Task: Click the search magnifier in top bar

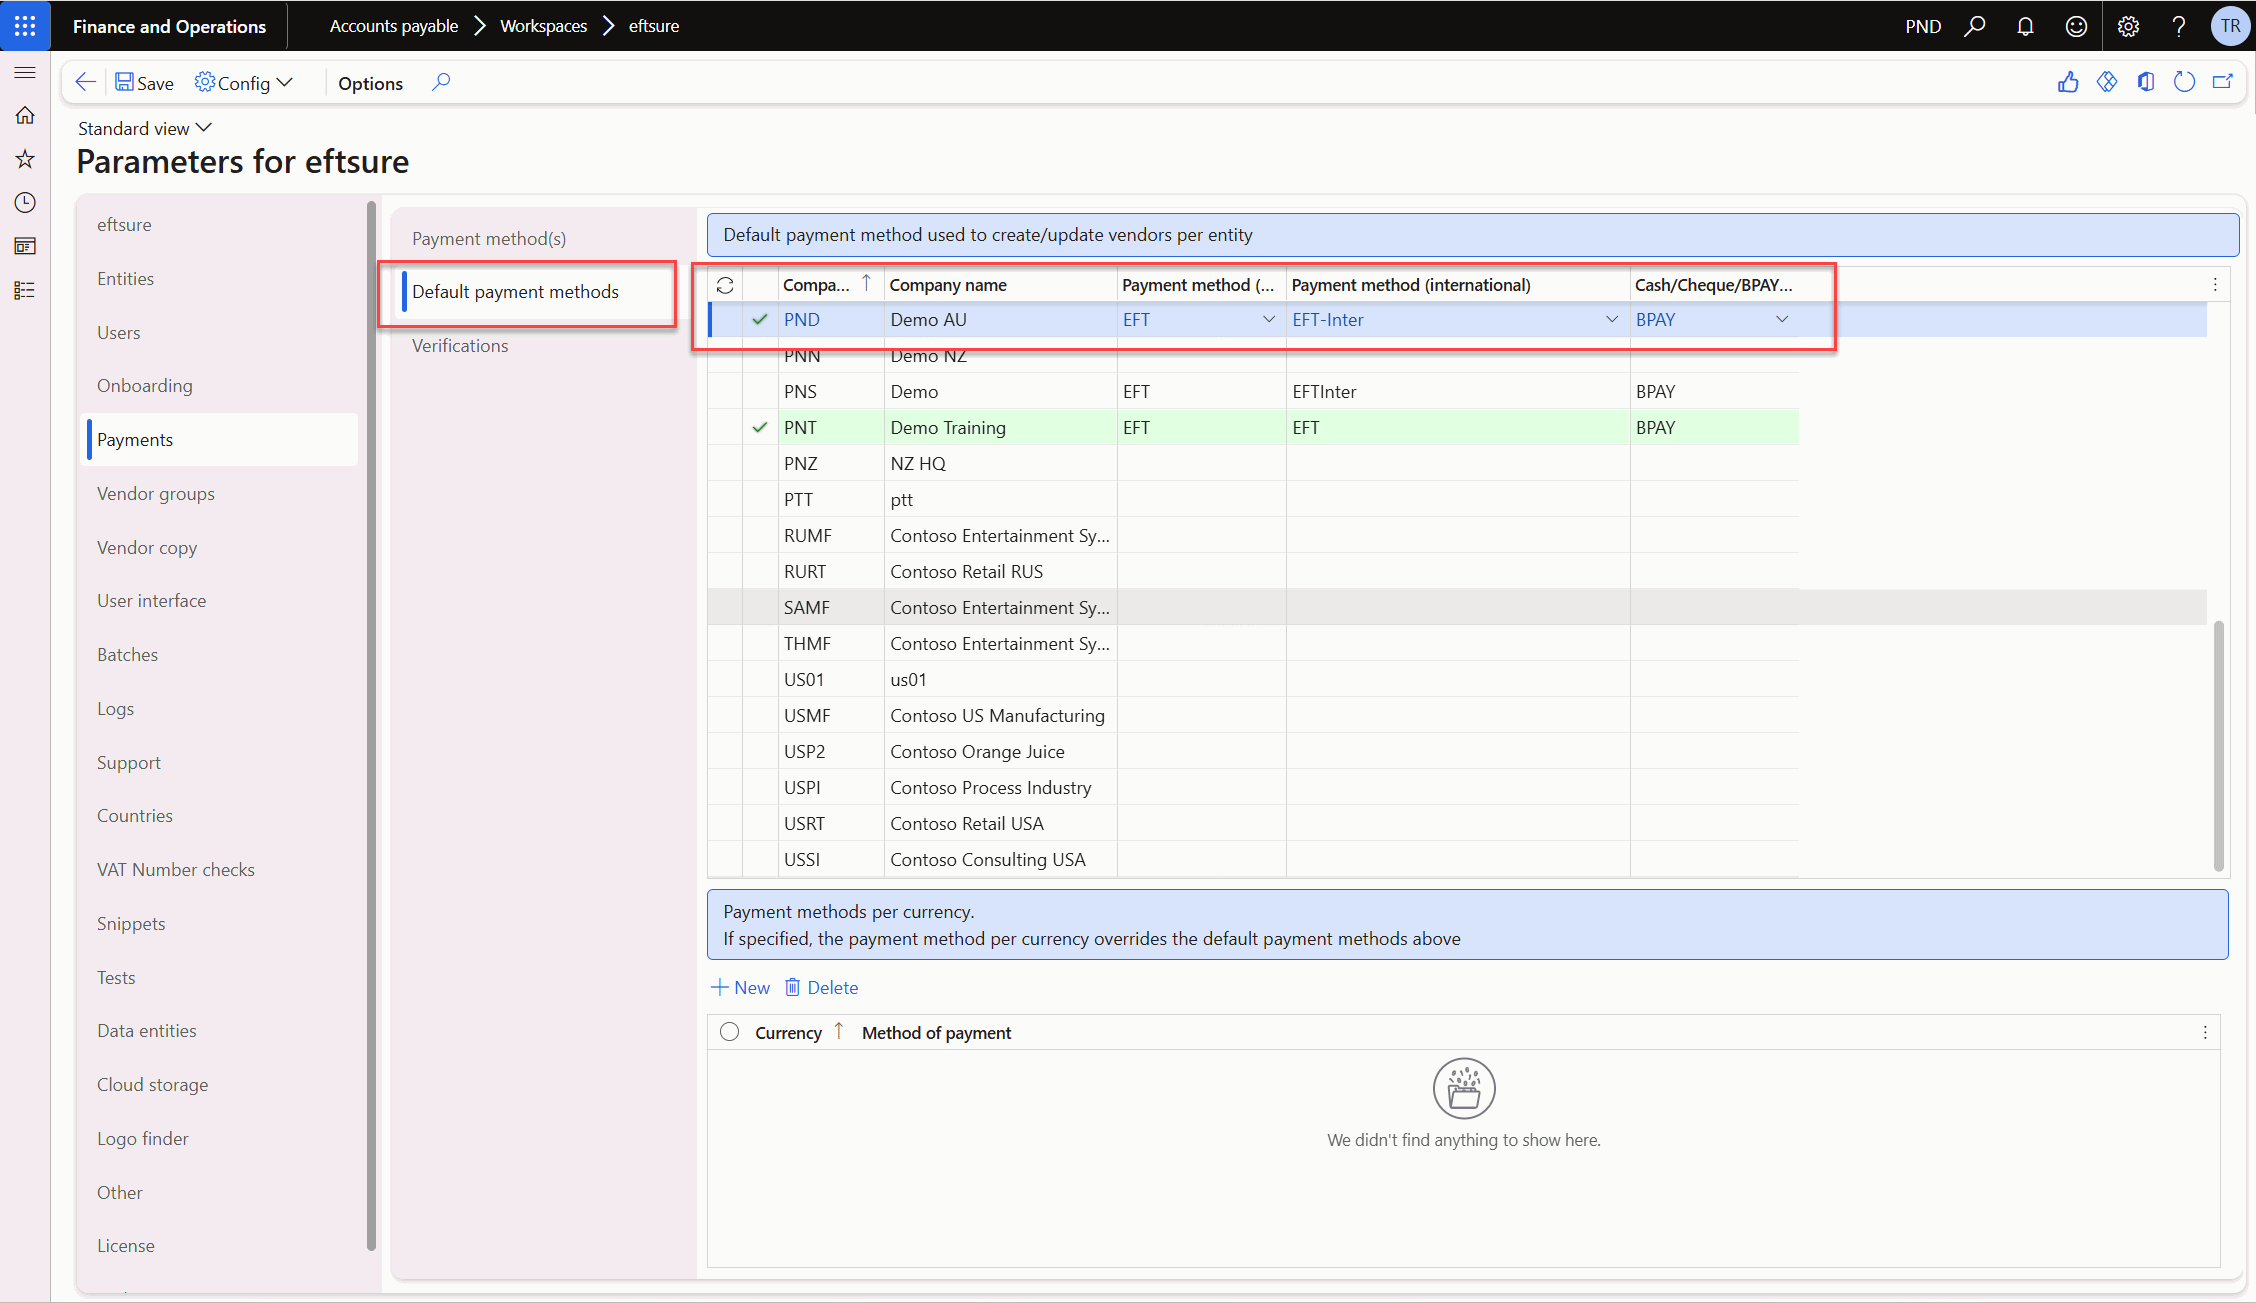Action: click(1975, 26)
